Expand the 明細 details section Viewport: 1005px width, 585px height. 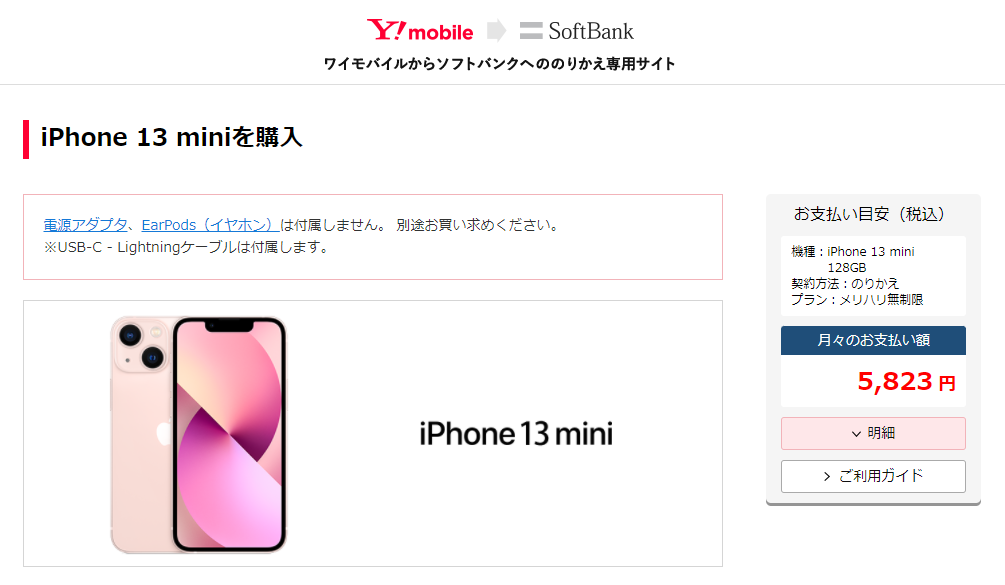[873, 433]
